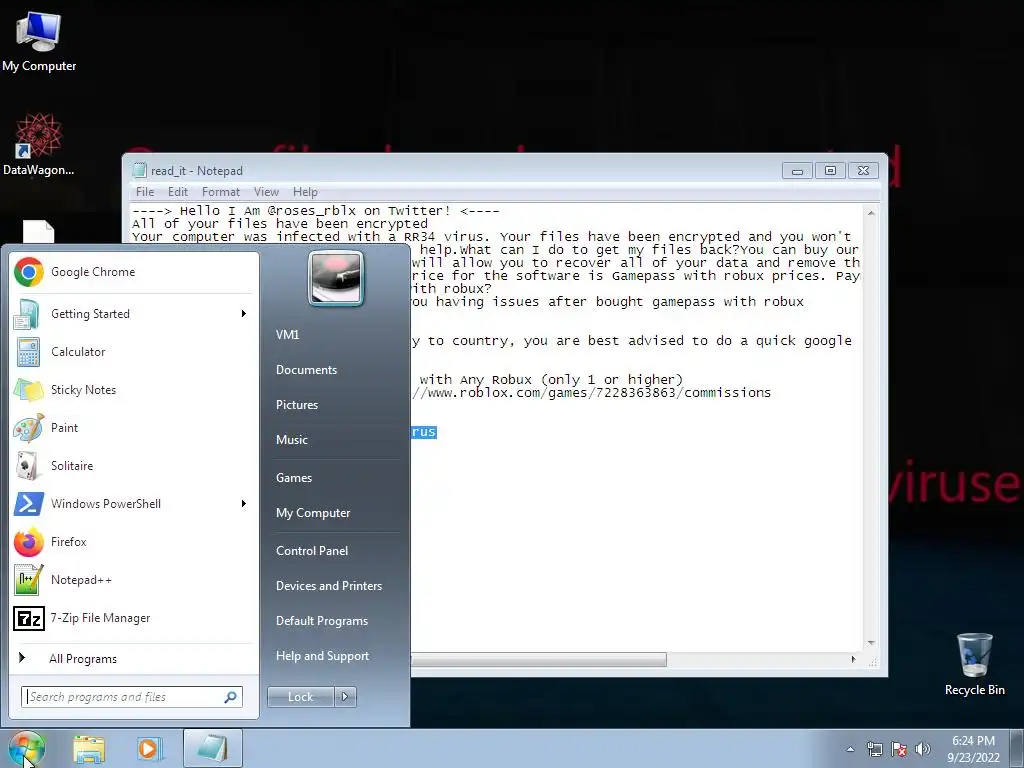Open the volume speaker icon
1024x768 pixels.
[923, 750]
